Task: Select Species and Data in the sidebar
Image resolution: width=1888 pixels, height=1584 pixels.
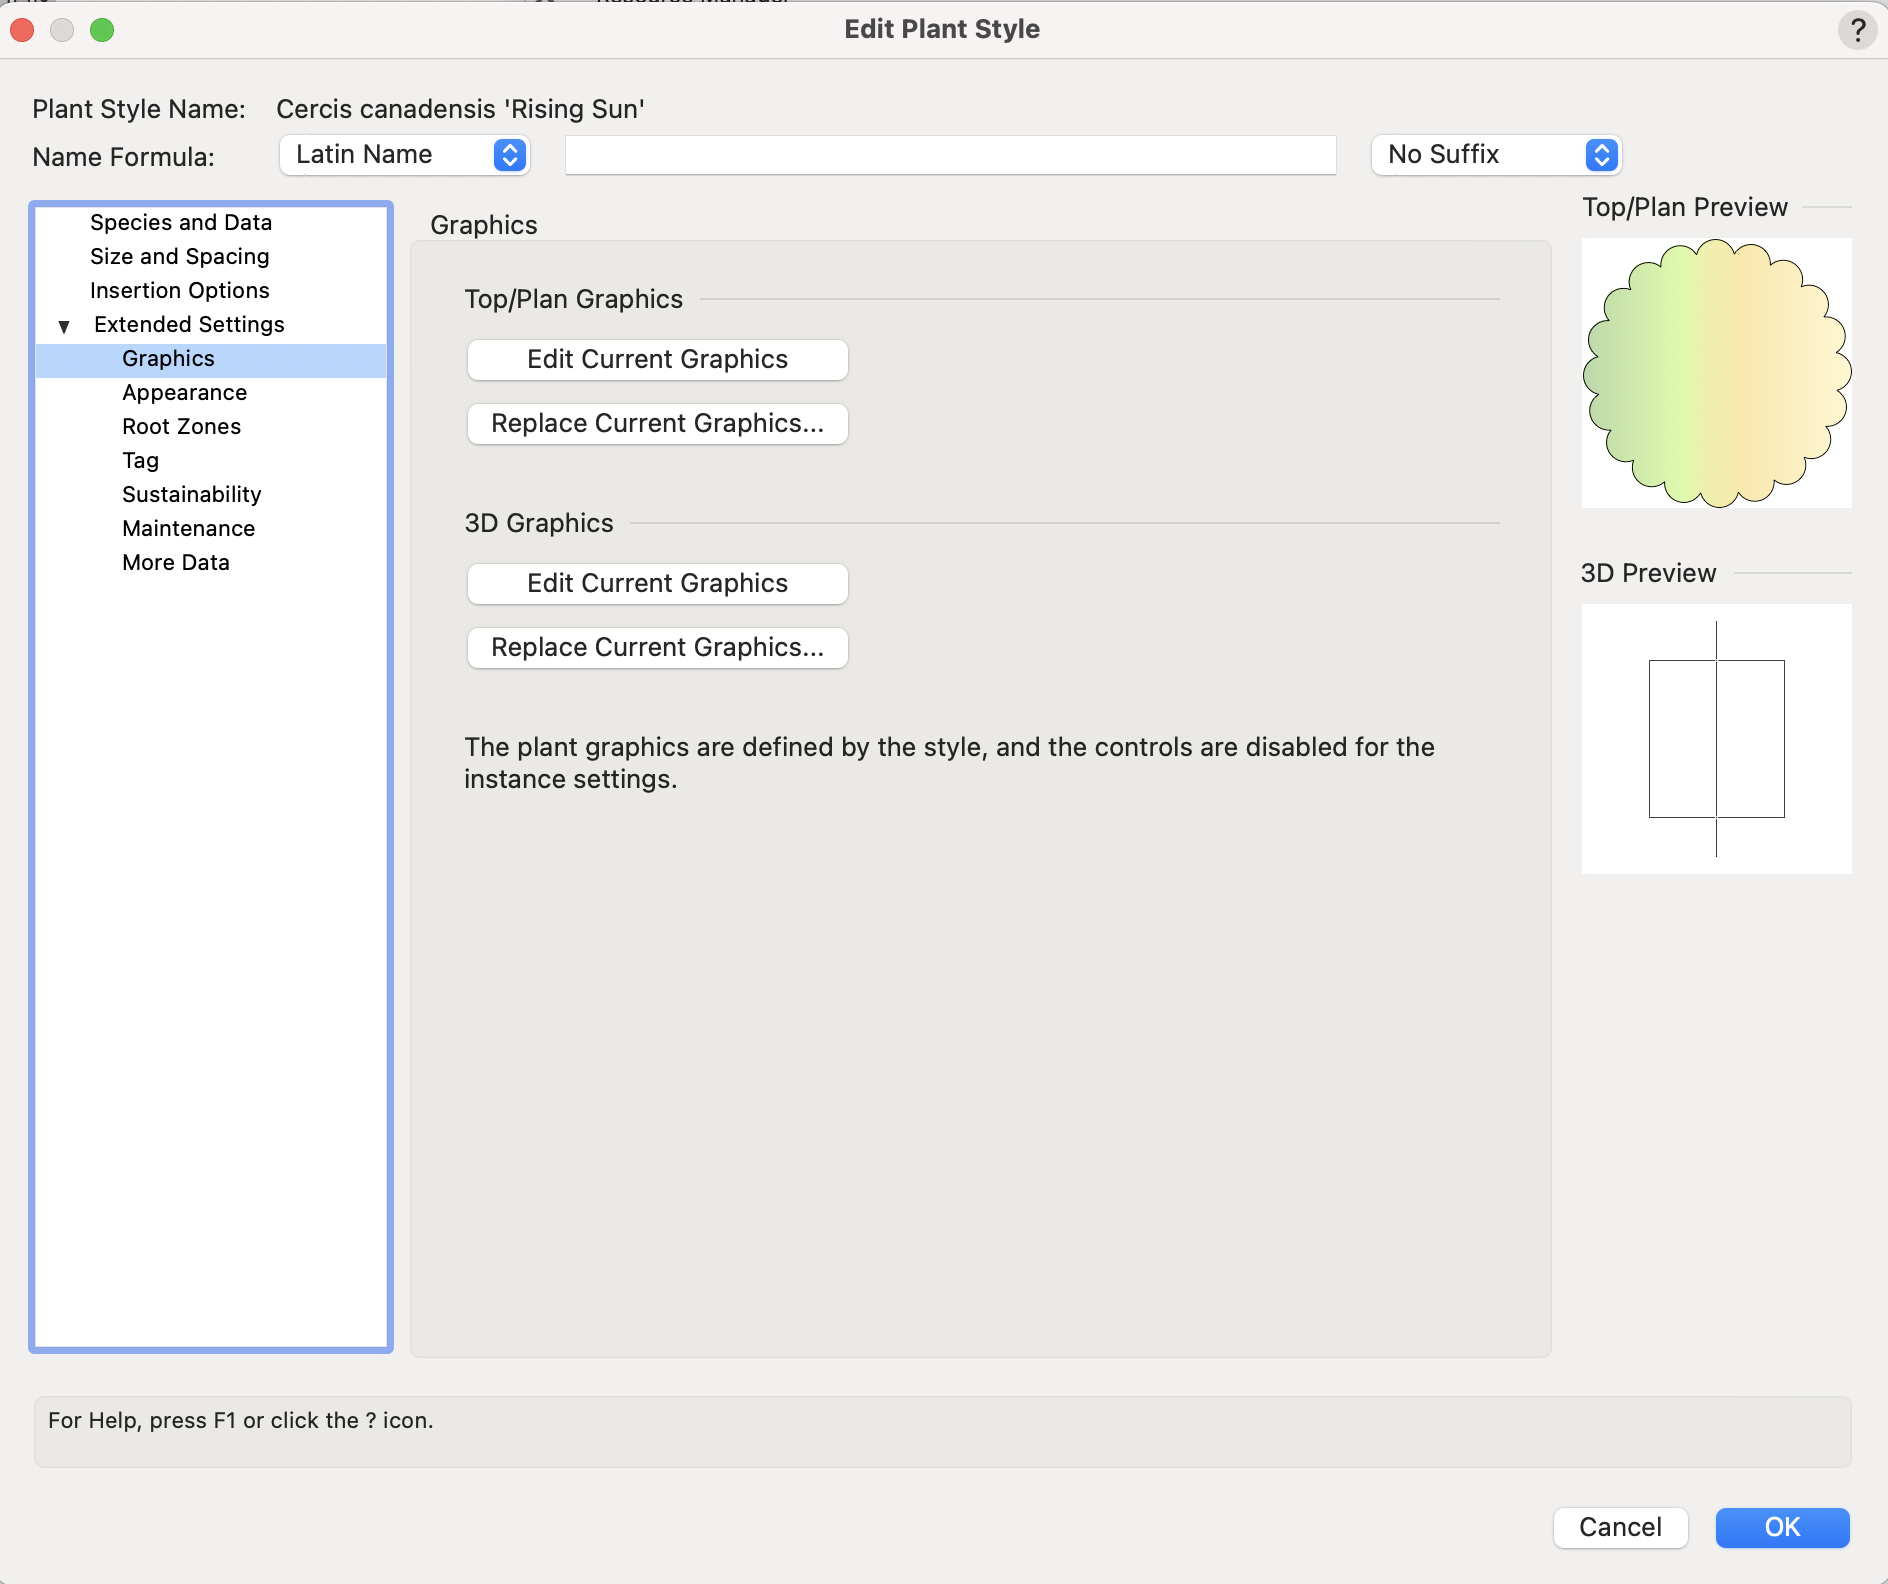Action: pos(180,222)
